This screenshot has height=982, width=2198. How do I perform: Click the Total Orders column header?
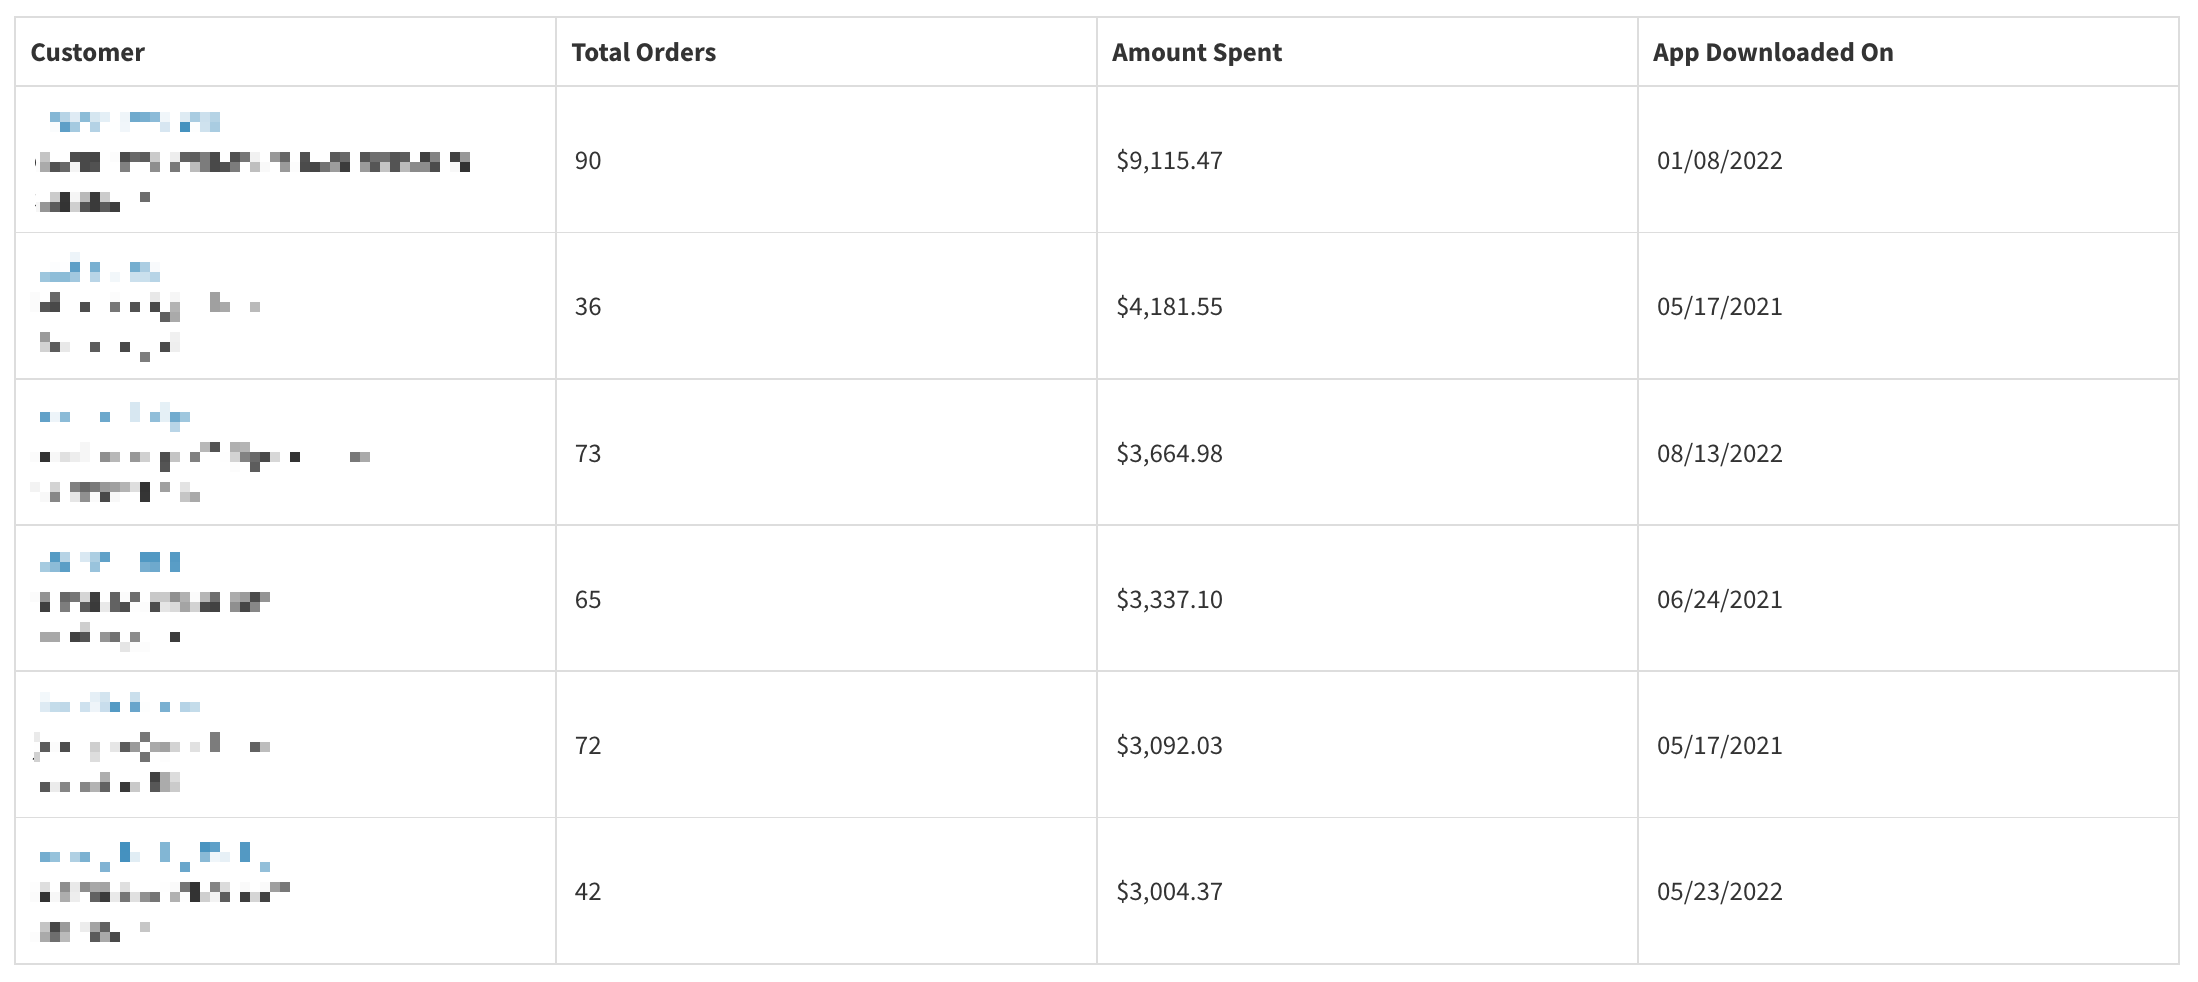[x=643, y=52]
